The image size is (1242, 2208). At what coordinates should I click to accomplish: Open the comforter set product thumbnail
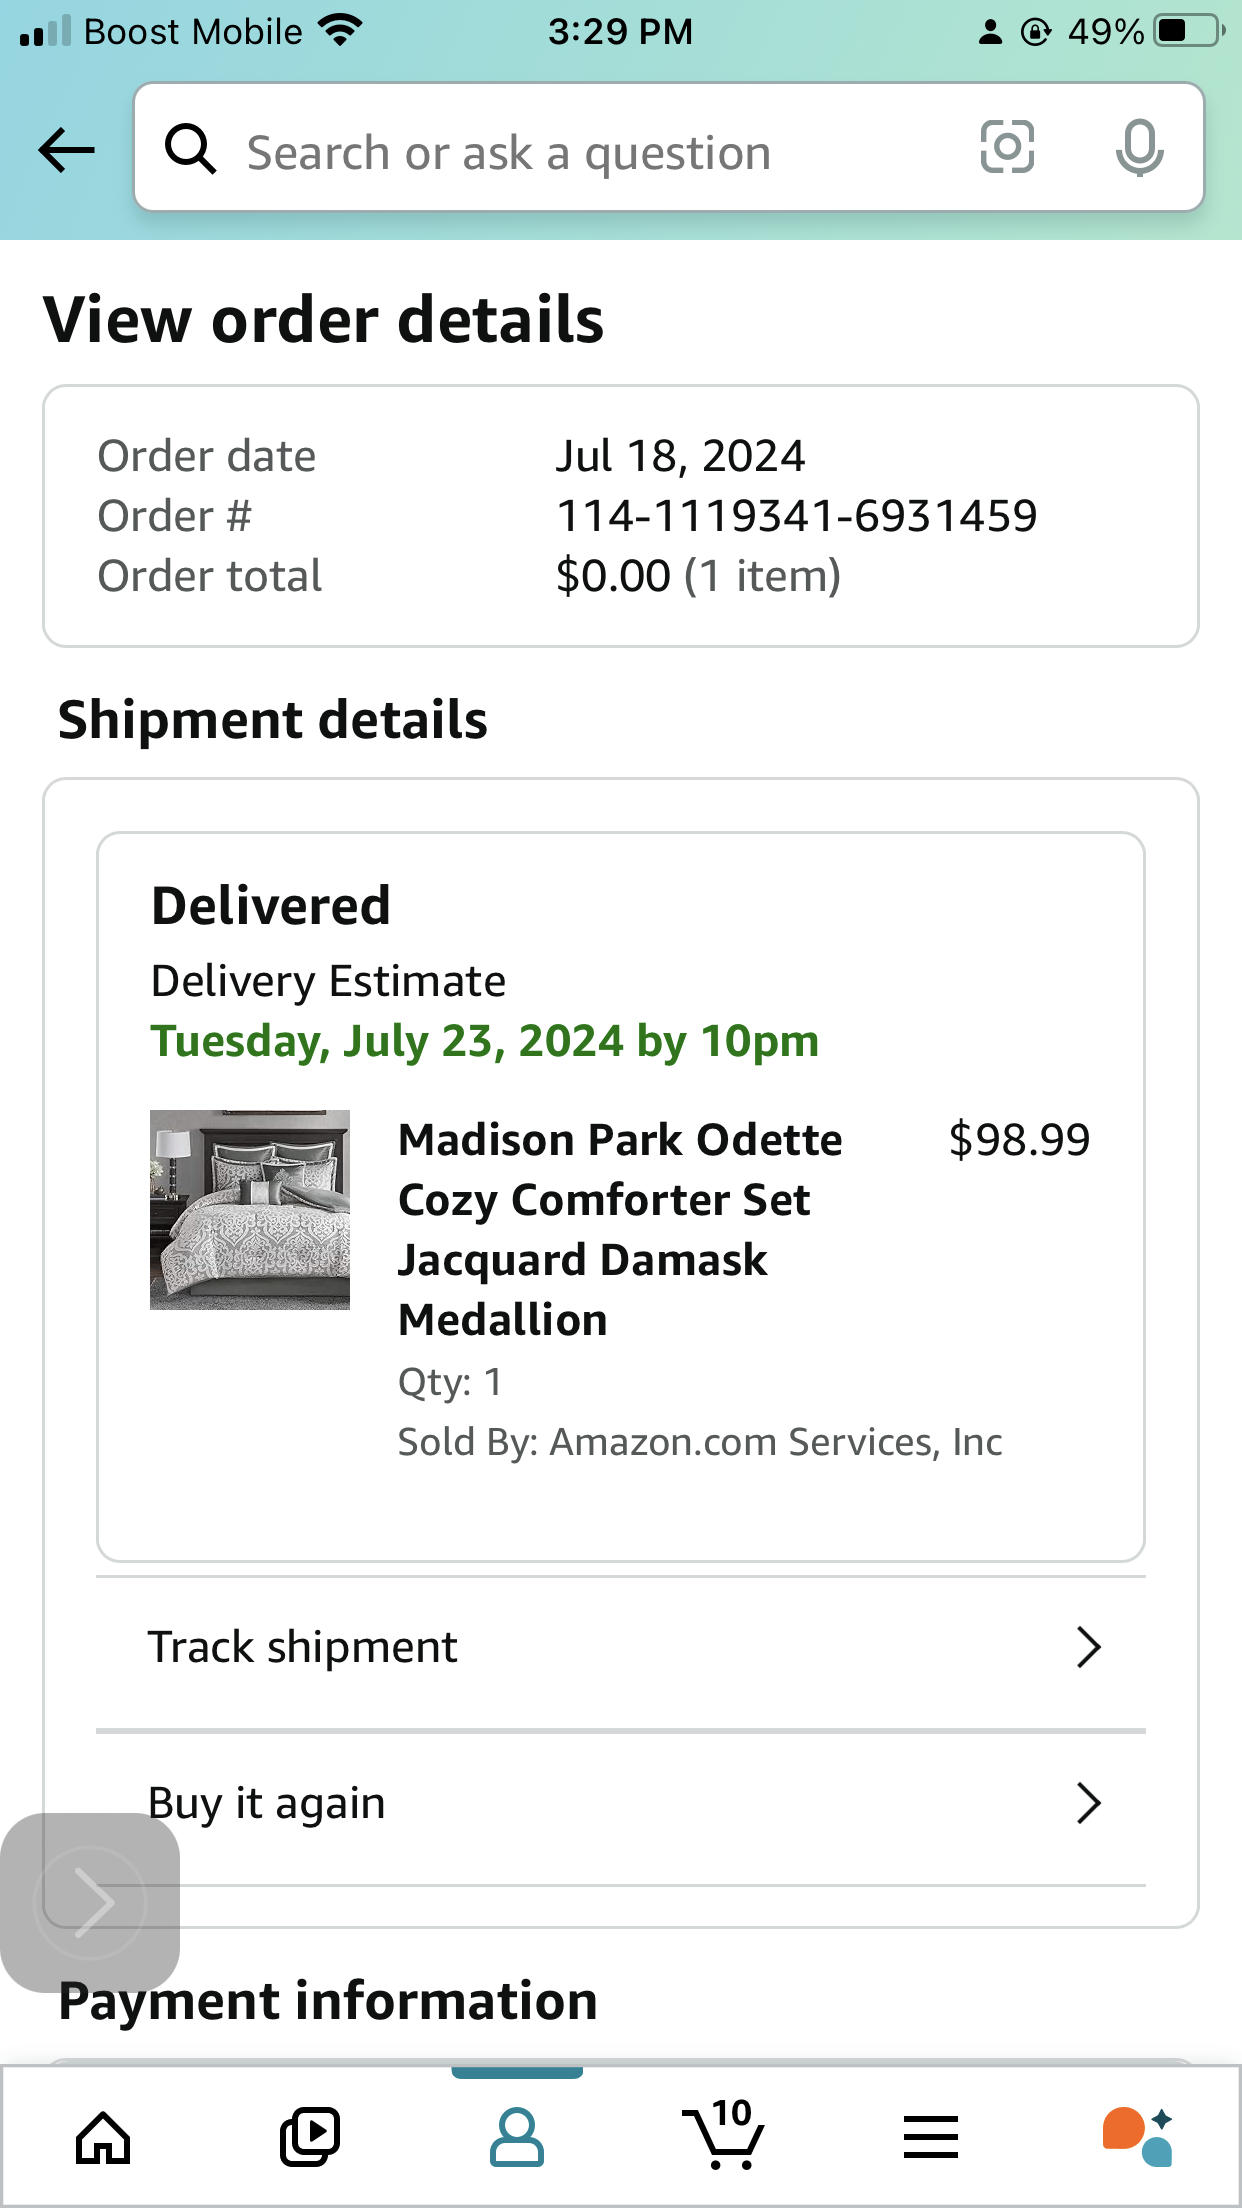250,1209
